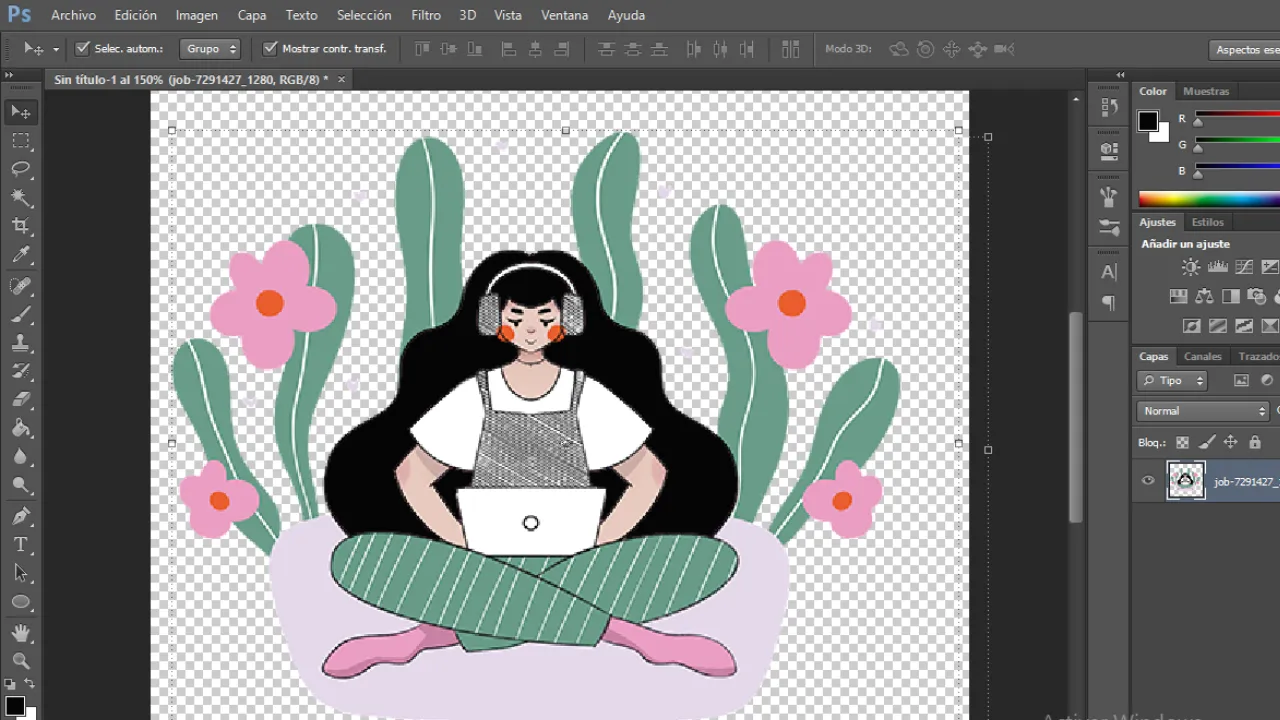Add a Curves adjustment

tap(1244, 267)
